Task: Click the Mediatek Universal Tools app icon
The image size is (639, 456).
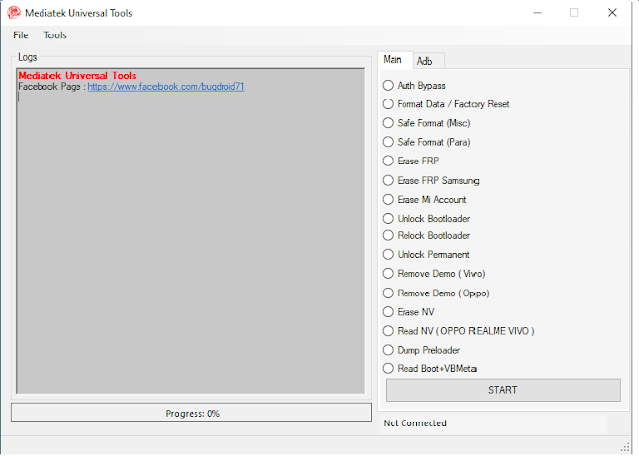Action: pyautogui.click(x=14, y=13)
